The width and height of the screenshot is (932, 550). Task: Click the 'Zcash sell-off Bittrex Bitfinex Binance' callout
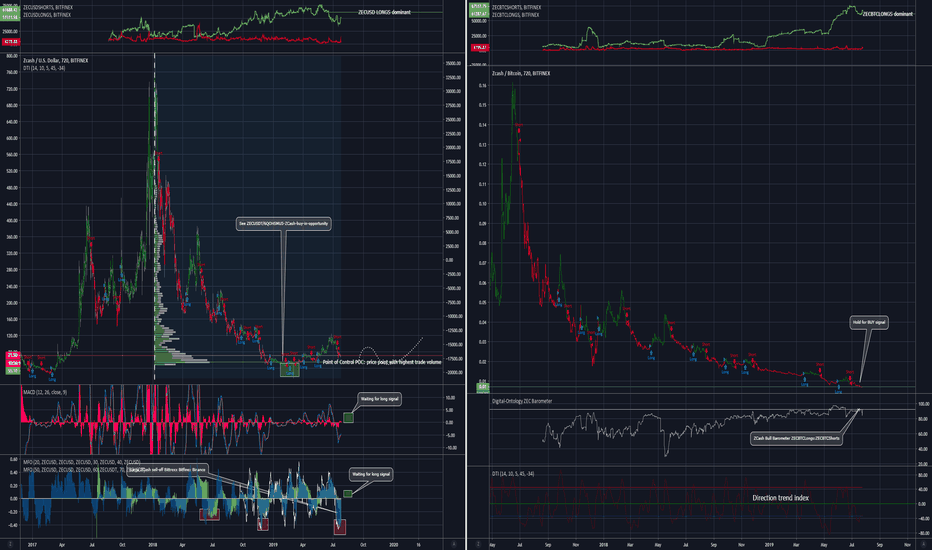168,470
